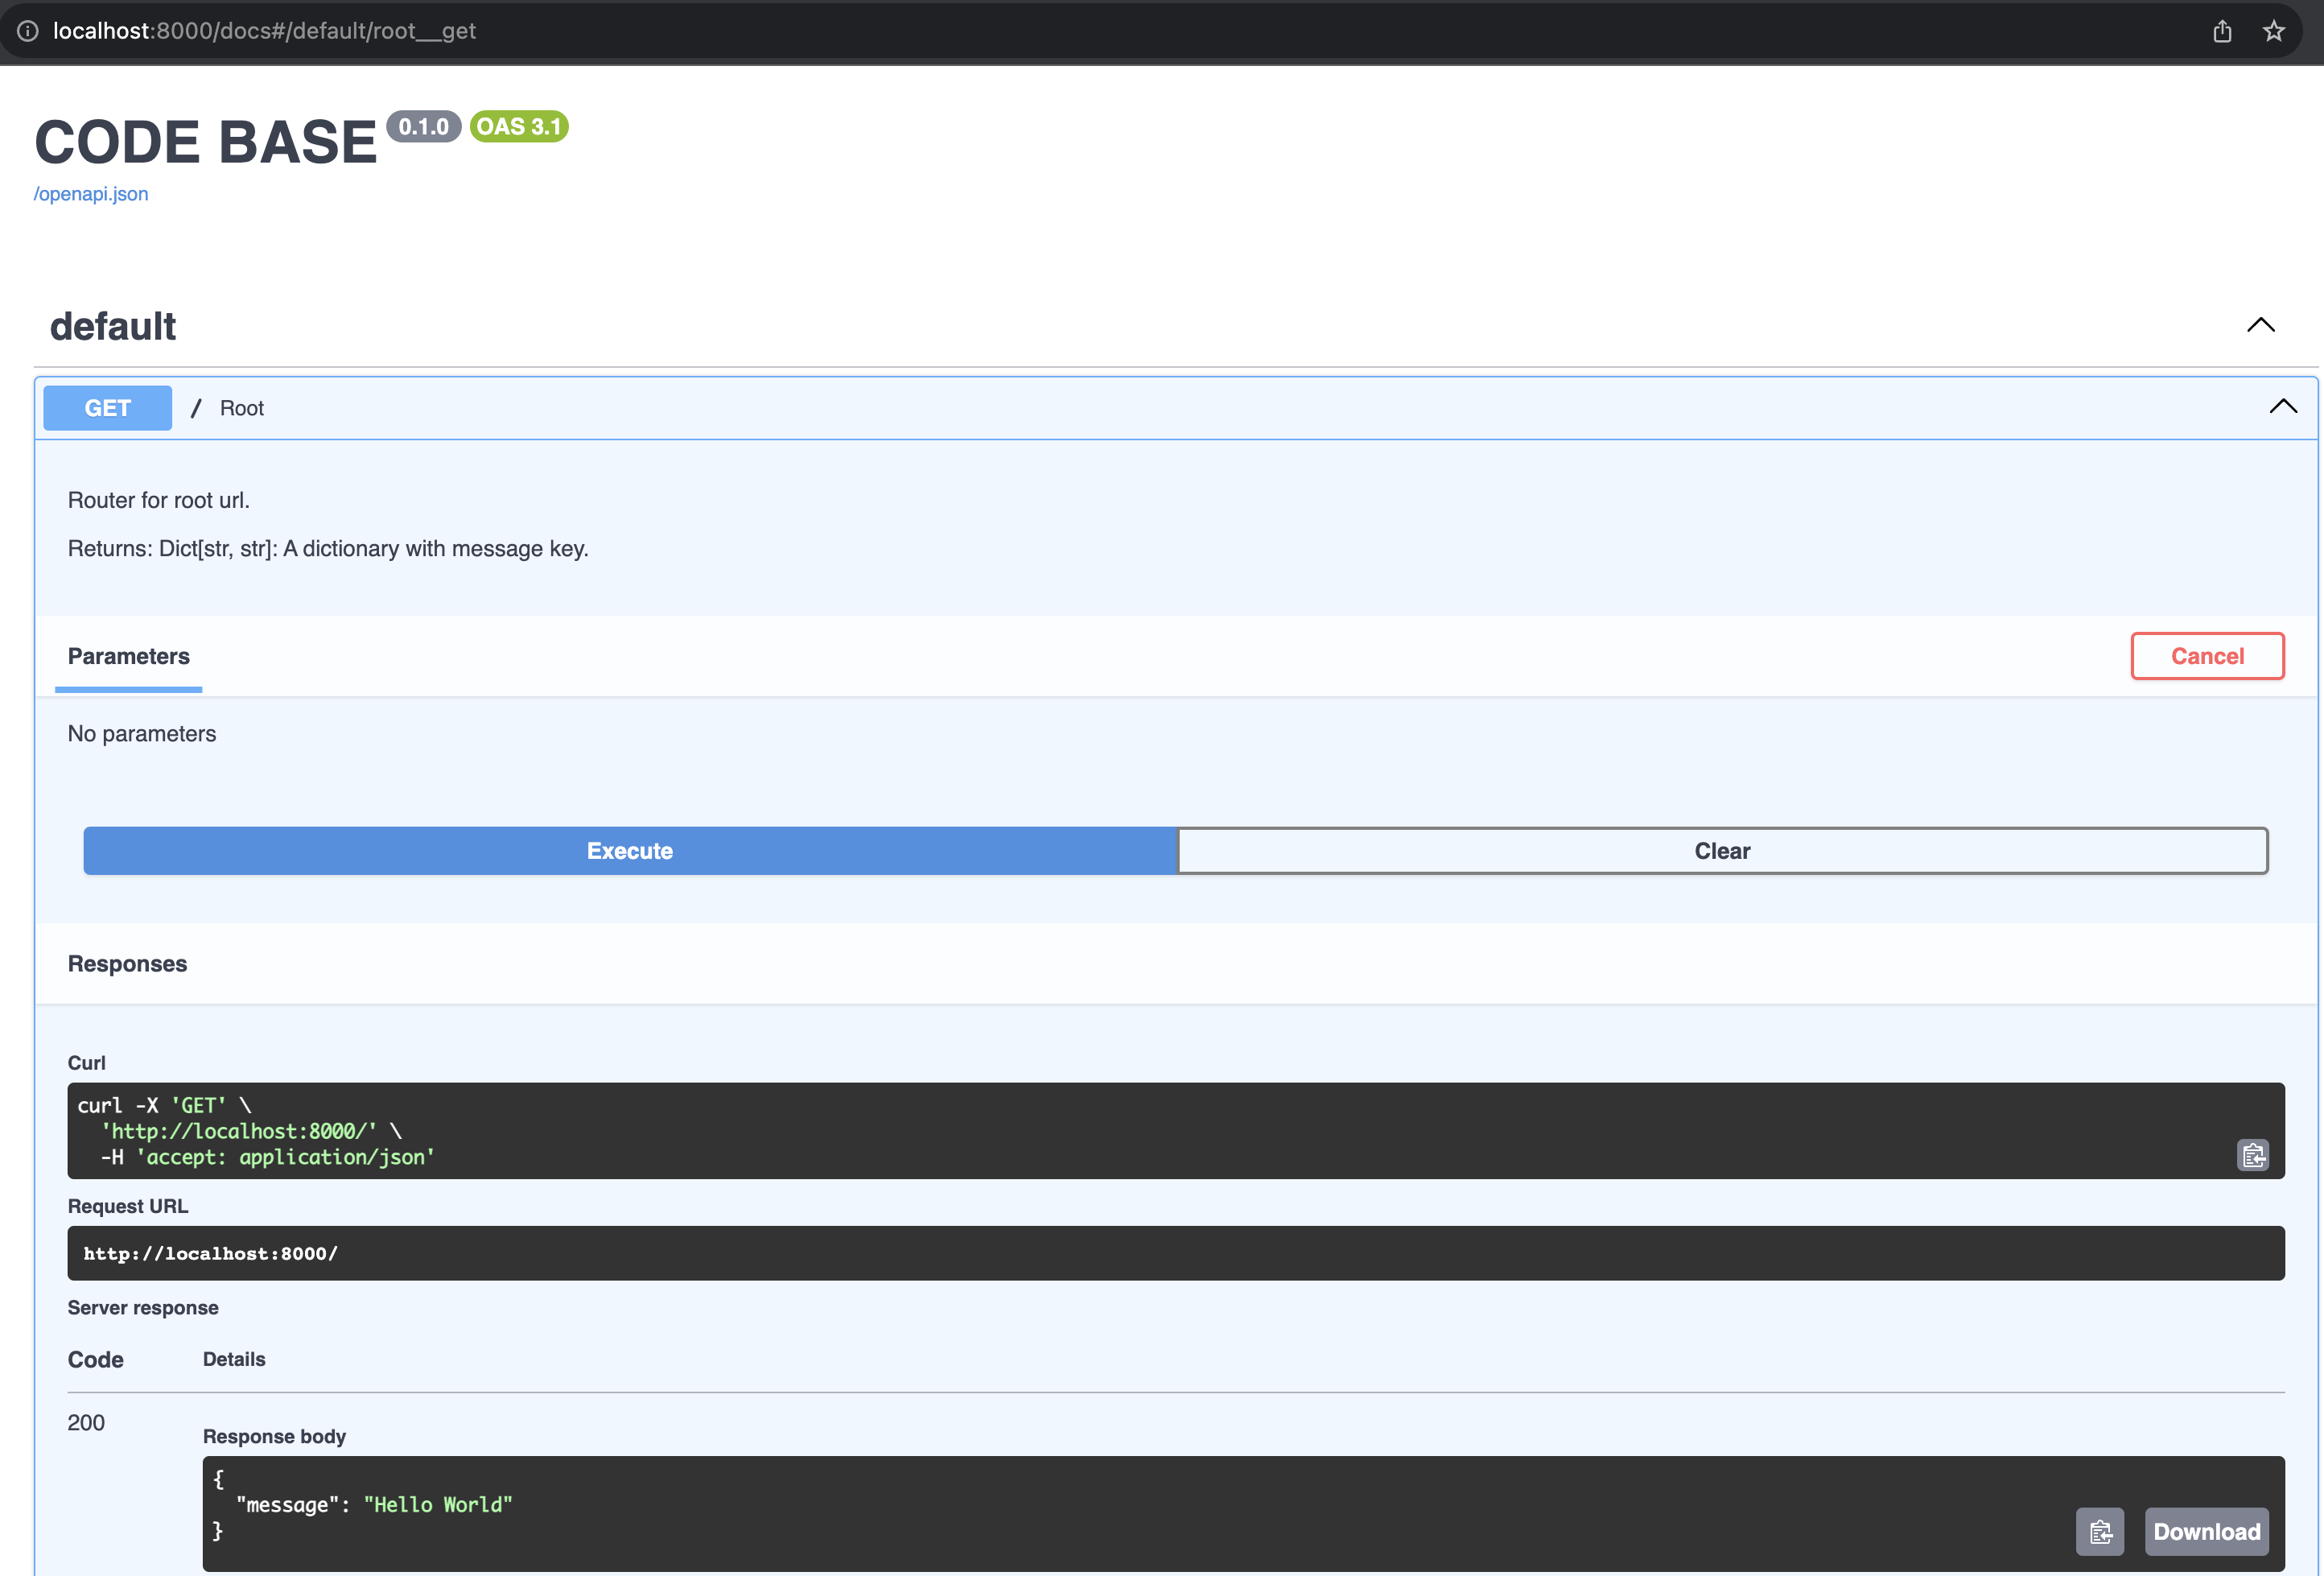The height and width of the screenshot is (1576, 2324).
Task: Bookmark this page with star icon
Action: pos(2274,31)
